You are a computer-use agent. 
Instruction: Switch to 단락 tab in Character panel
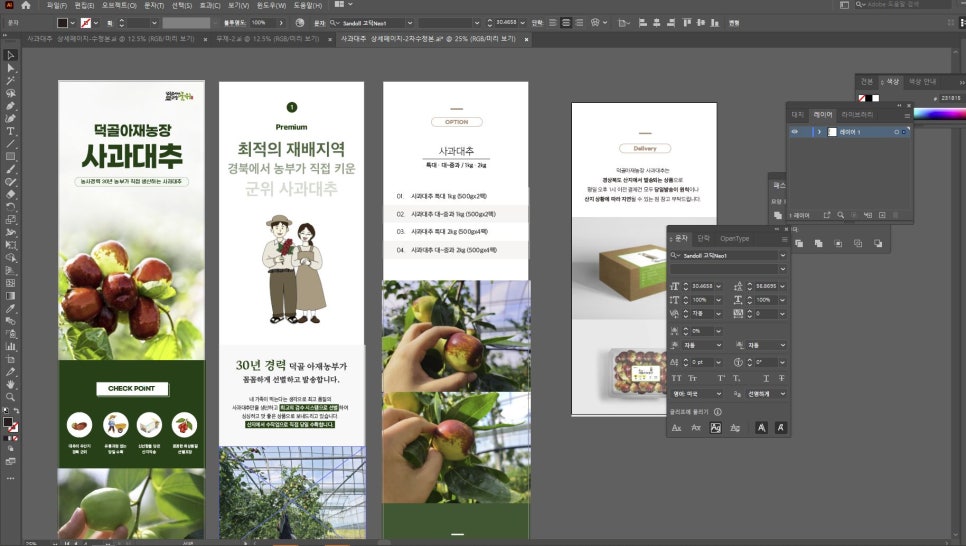[x=704, y=238]
